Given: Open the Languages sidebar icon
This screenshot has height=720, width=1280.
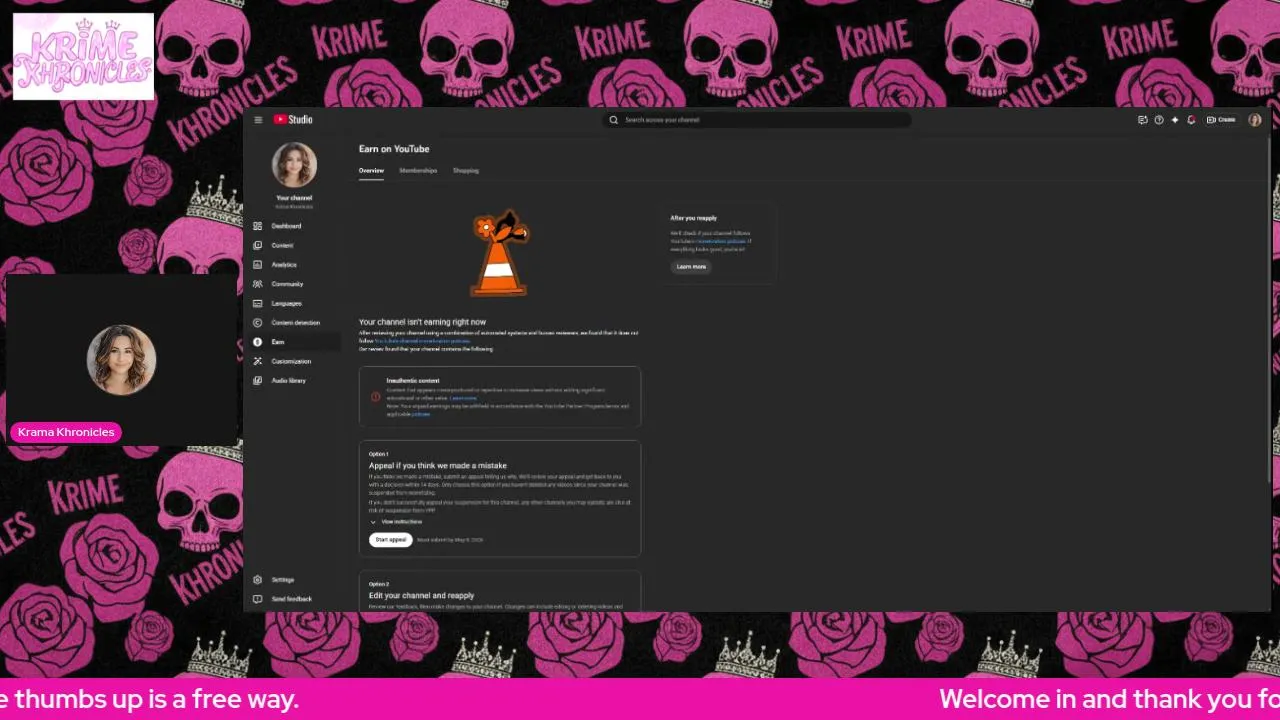Looking at the screenshot, I should [x=258, y=303].
